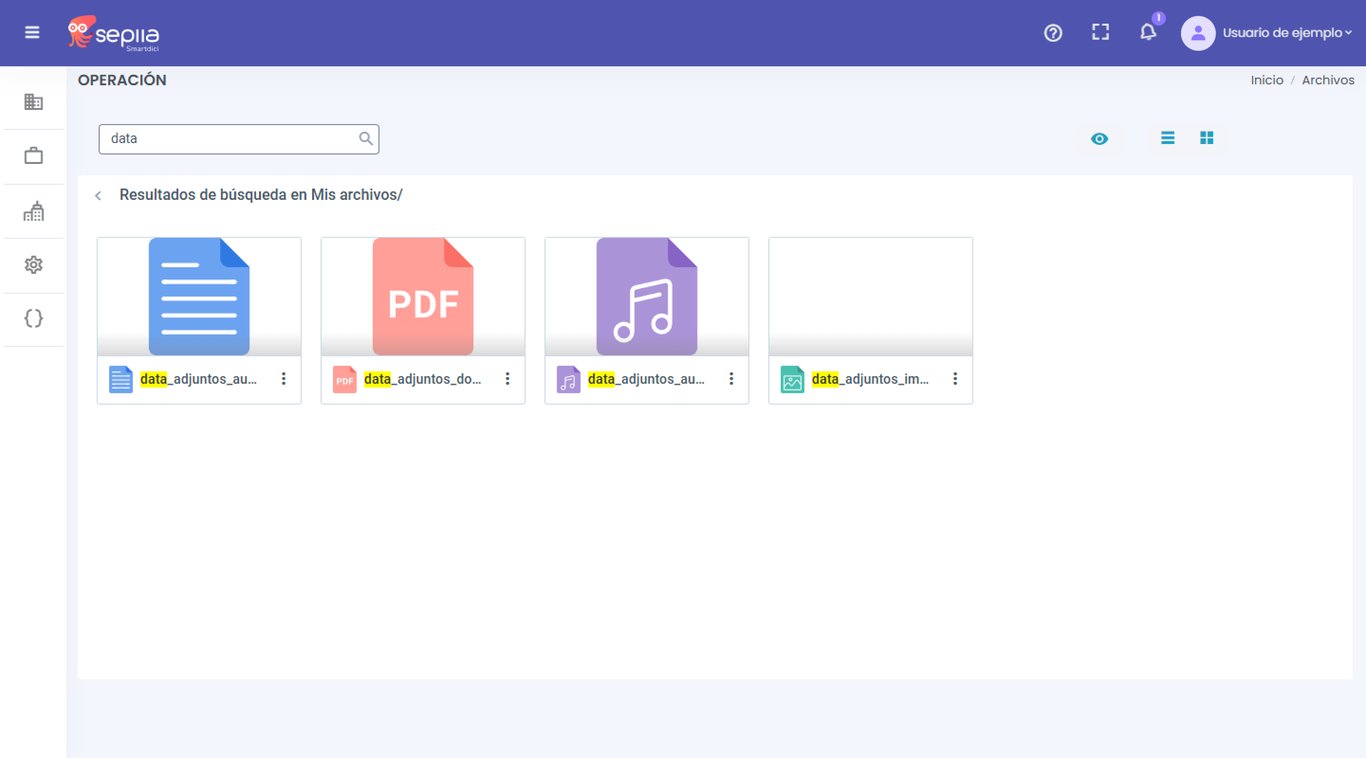The height and width of the screenshot is (758, 1366).
Task: Switch to list view
Action: pyautogui.click(x=1167, y=138)
